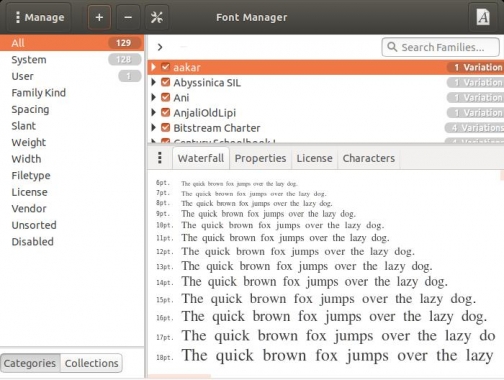Focus the Search Families field
This screenshot has width=504, height=380.
[441, 47]
